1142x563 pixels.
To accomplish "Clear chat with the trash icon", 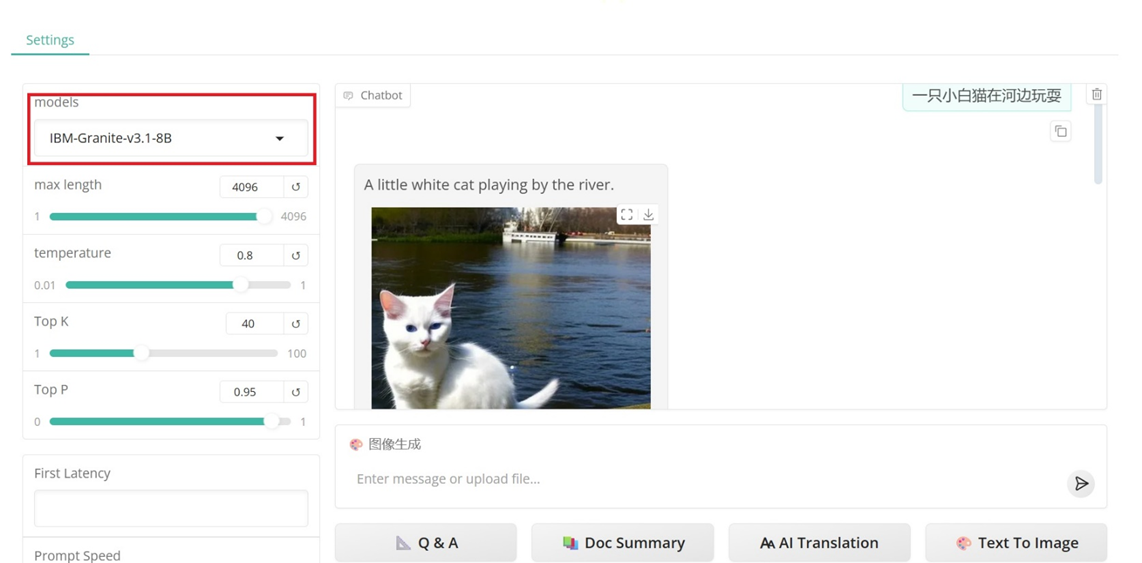I will click(x=1097, y=94).
